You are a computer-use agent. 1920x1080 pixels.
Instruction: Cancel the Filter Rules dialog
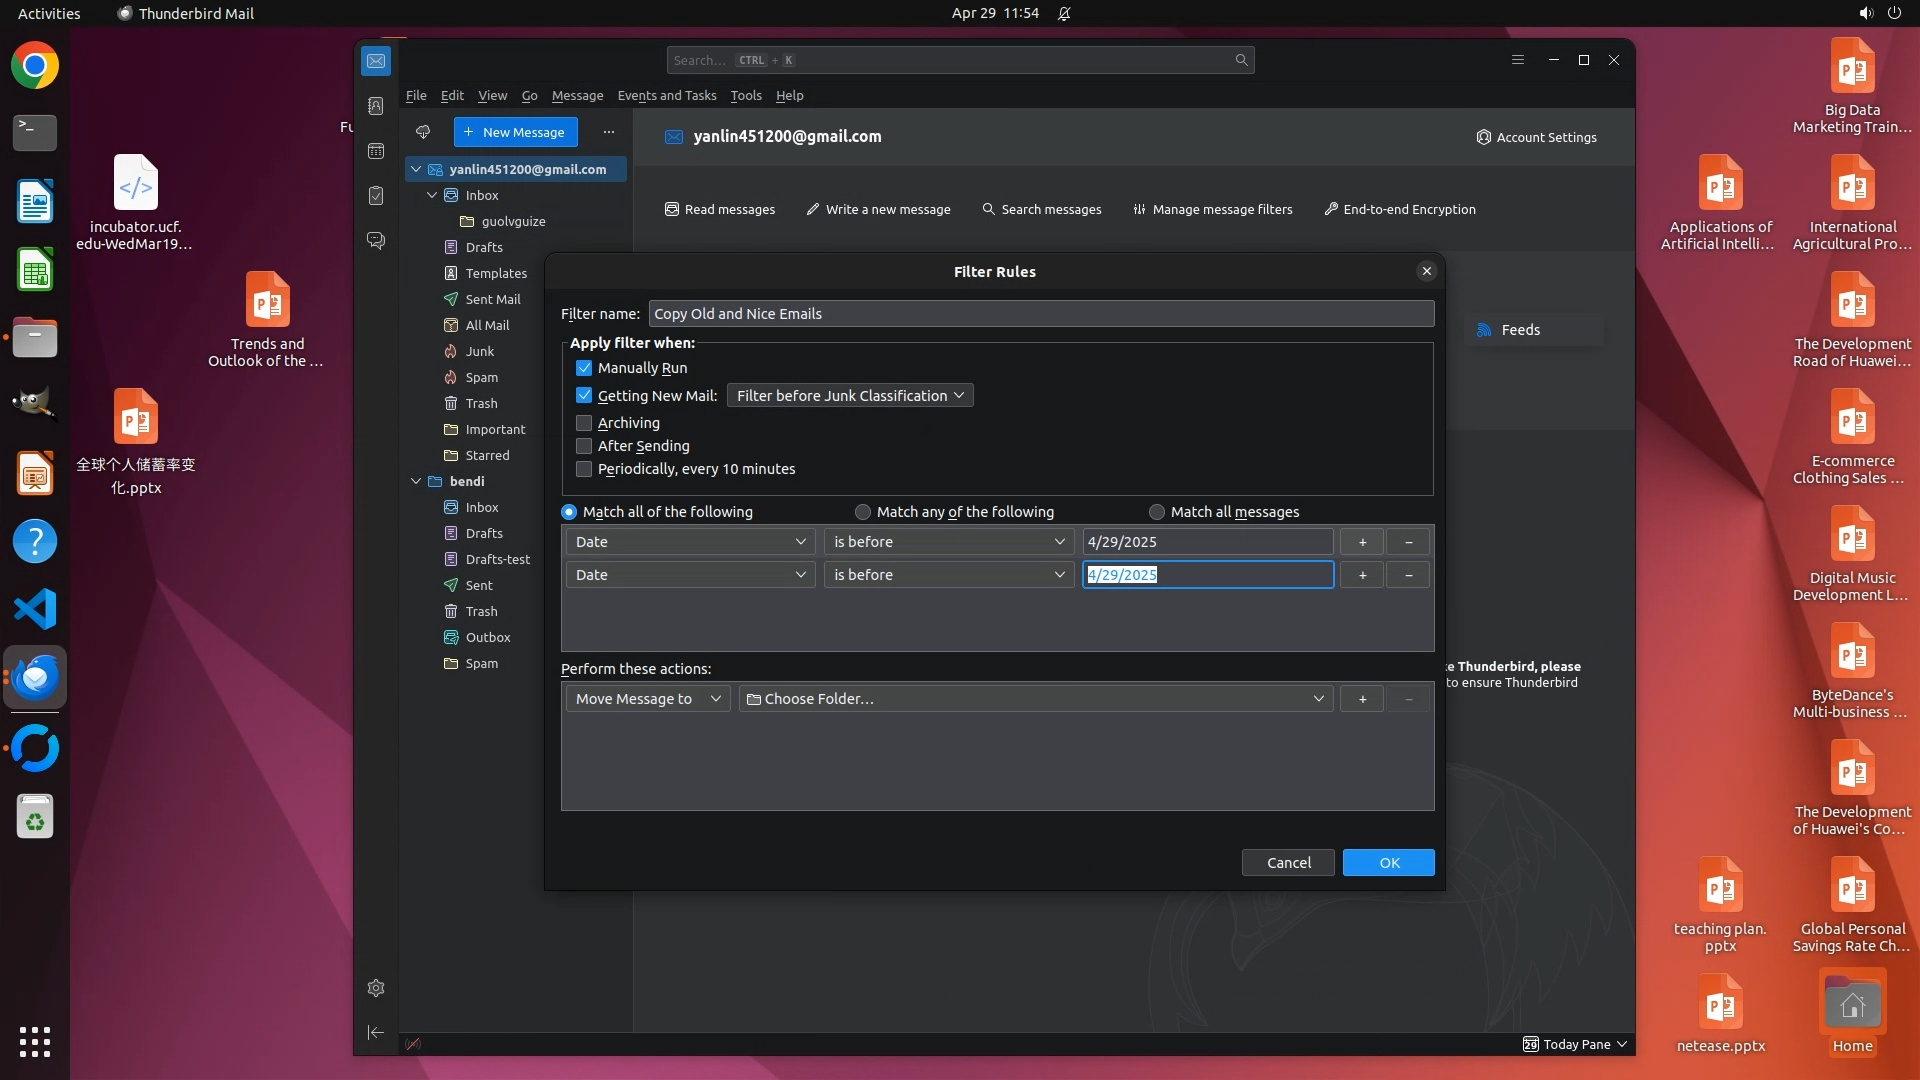[x=1288, y=863]
